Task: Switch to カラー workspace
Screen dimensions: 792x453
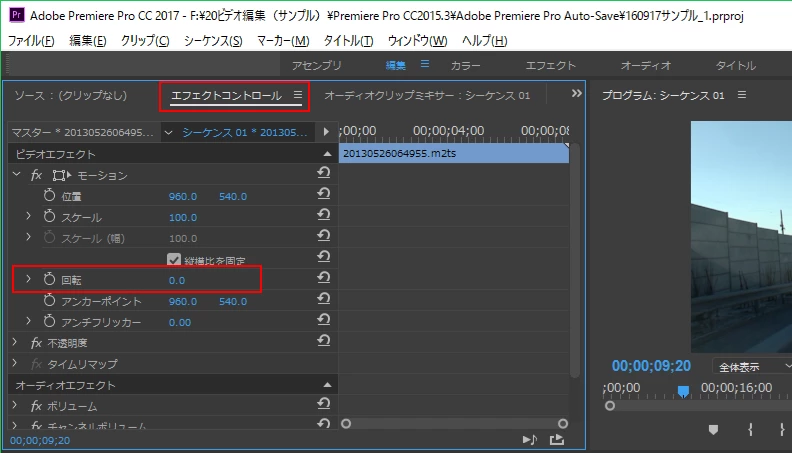Action: (465, 66)
